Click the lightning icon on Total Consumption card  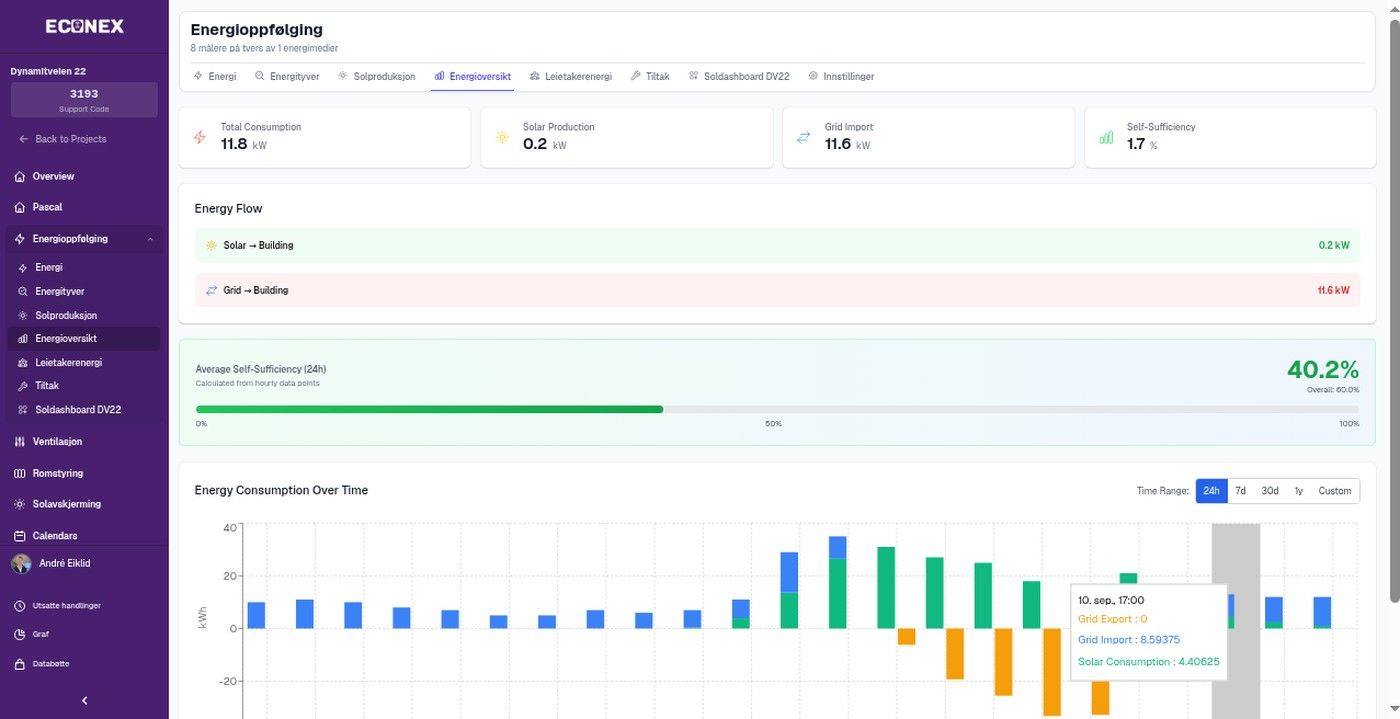coord(200,137)
